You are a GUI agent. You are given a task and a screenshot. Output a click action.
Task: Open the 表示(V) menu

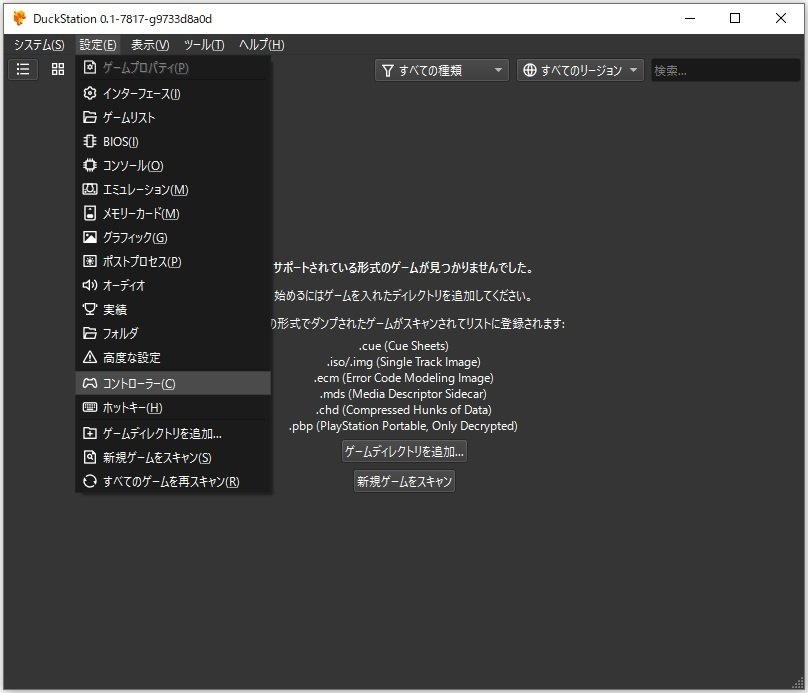click(150, 45)
